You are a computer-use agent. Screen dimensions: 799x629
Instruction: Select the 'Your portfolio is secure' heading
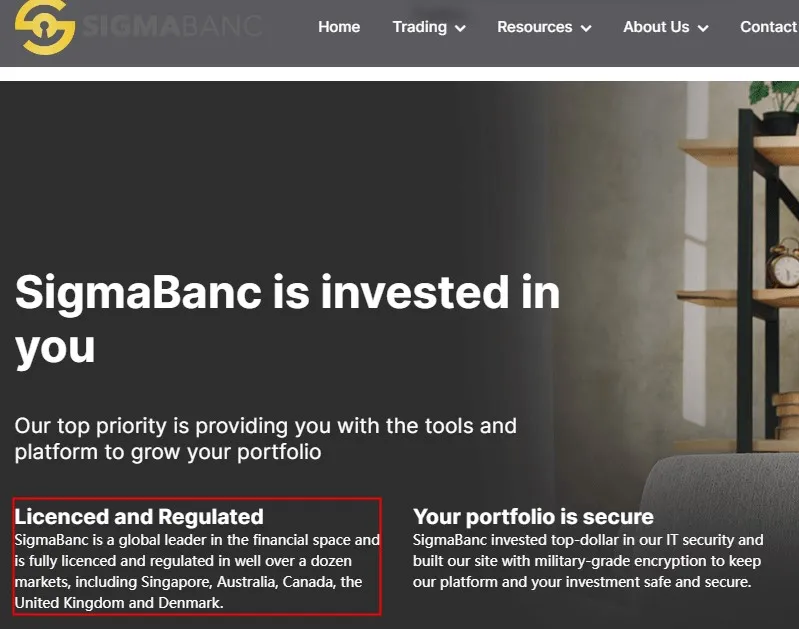tap(533, 516)
